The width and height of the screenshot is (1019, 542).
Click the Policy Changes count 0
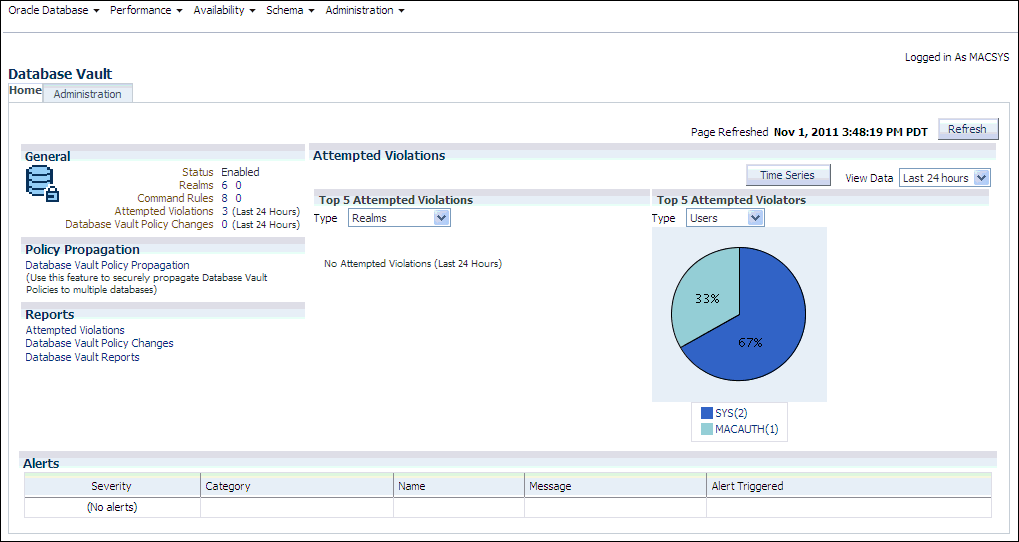224,224
